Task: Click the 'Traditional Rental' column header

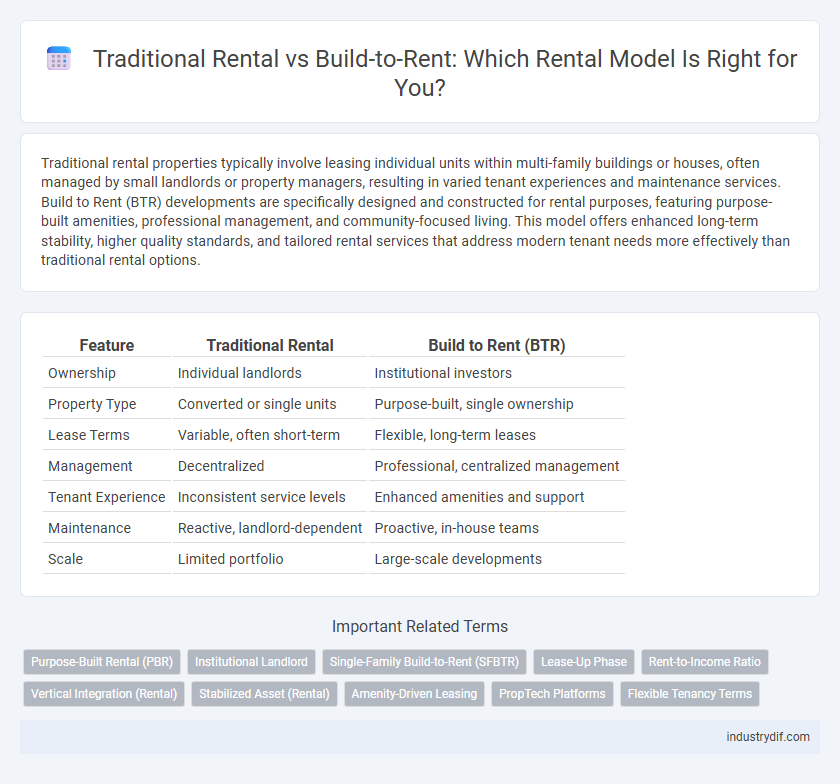Action: pos(270,345)
